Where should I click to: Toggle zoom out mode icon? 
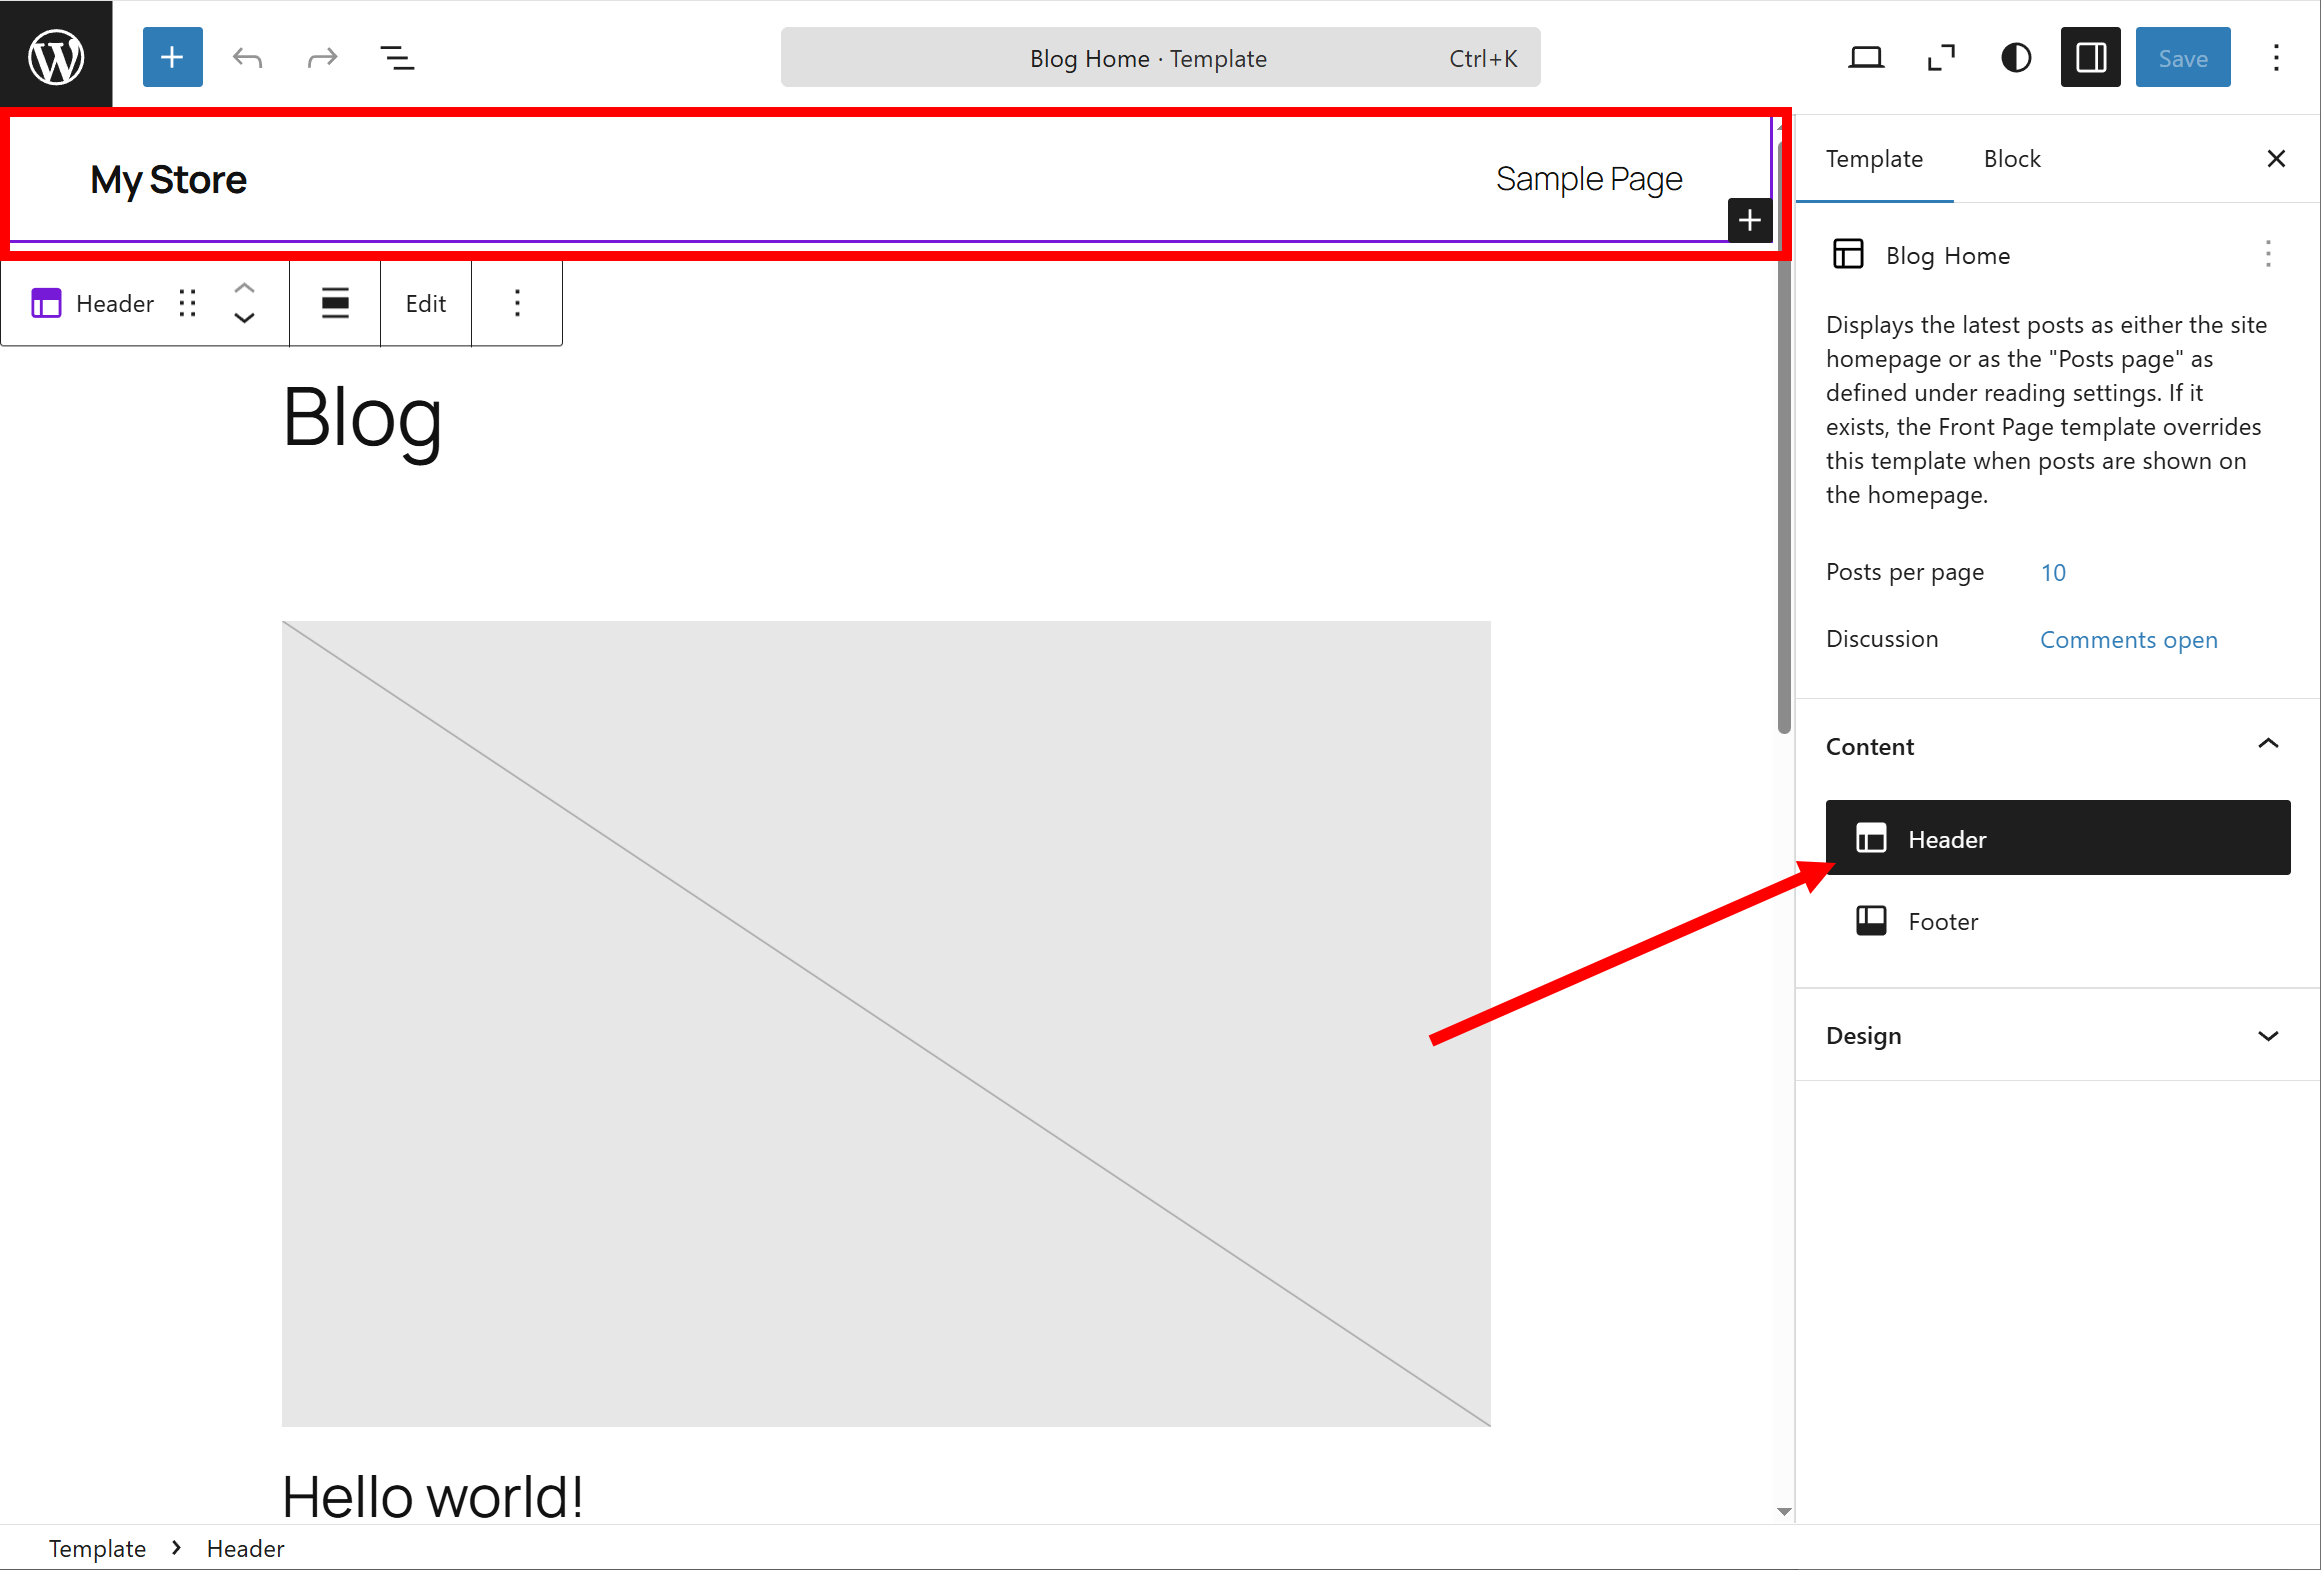coord(1940,58)
